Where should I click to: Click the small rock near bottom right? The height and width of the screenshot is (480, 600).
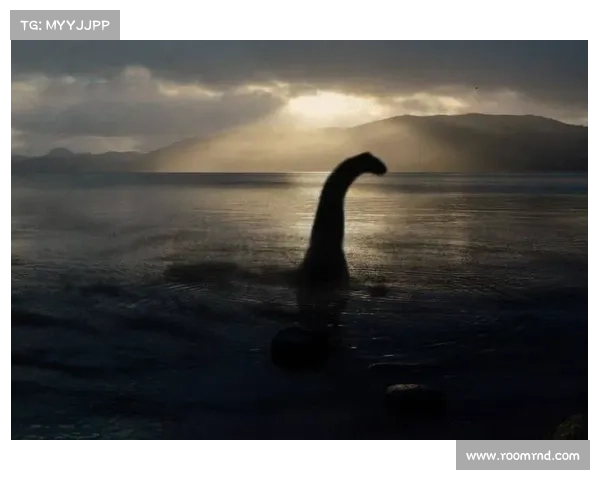(x=413, y=398)
